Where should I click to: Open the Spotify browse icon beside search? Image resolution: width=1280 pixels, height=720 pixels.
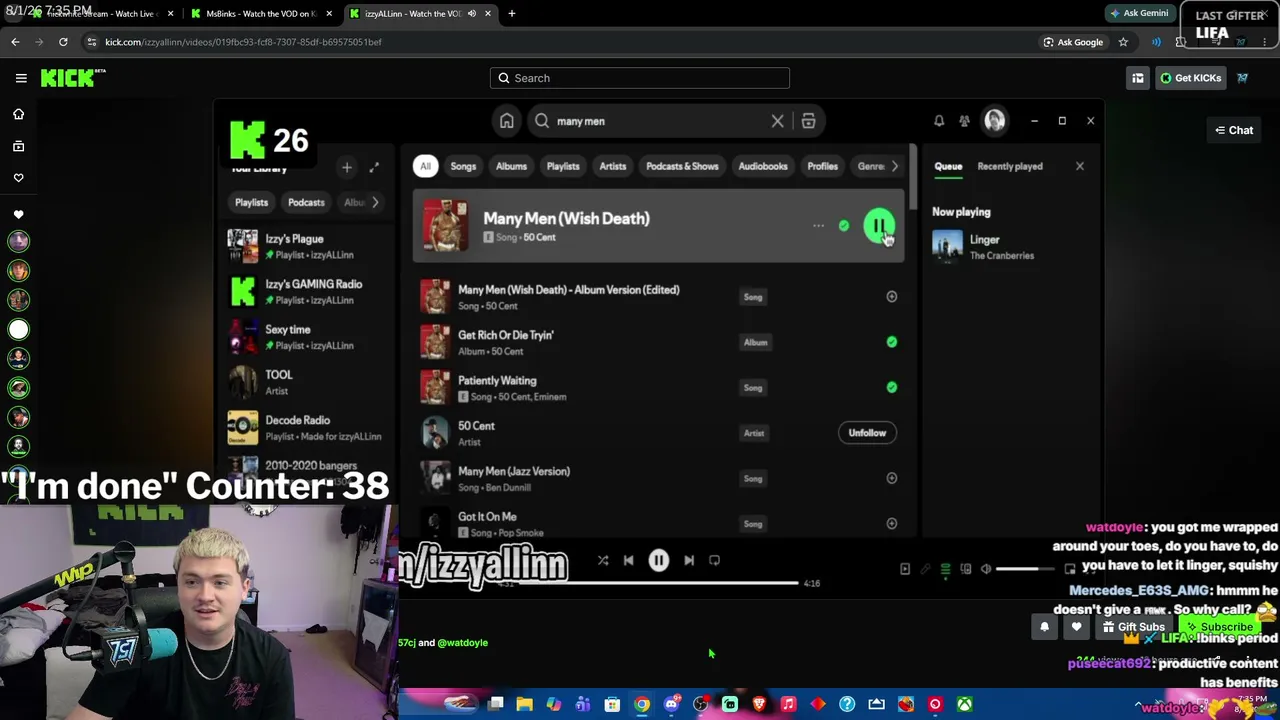pos(808,121)
